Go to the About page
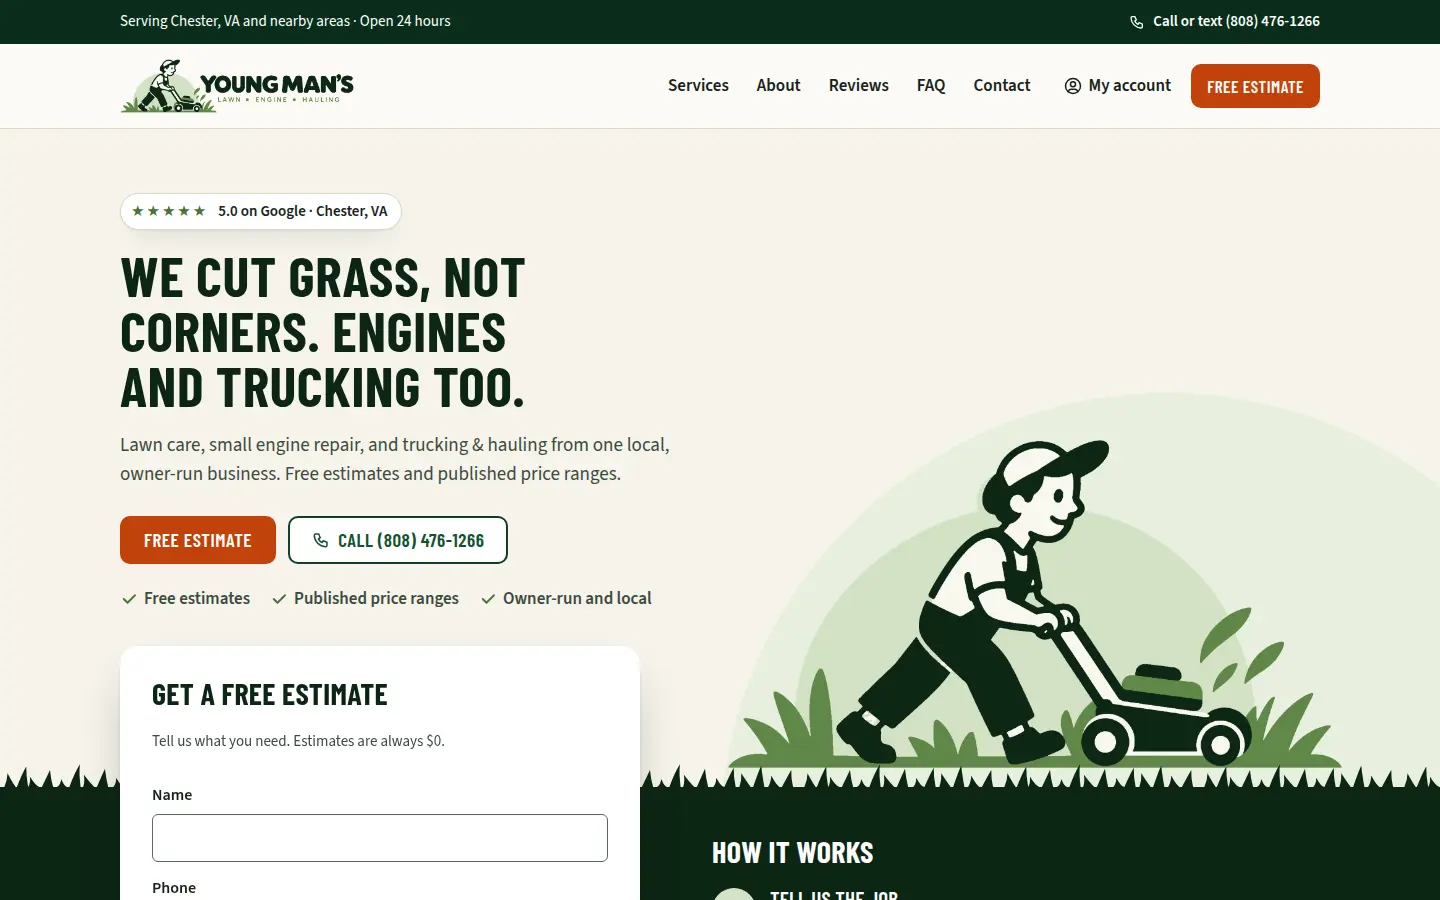1440x900 pixels. point(778,86)
